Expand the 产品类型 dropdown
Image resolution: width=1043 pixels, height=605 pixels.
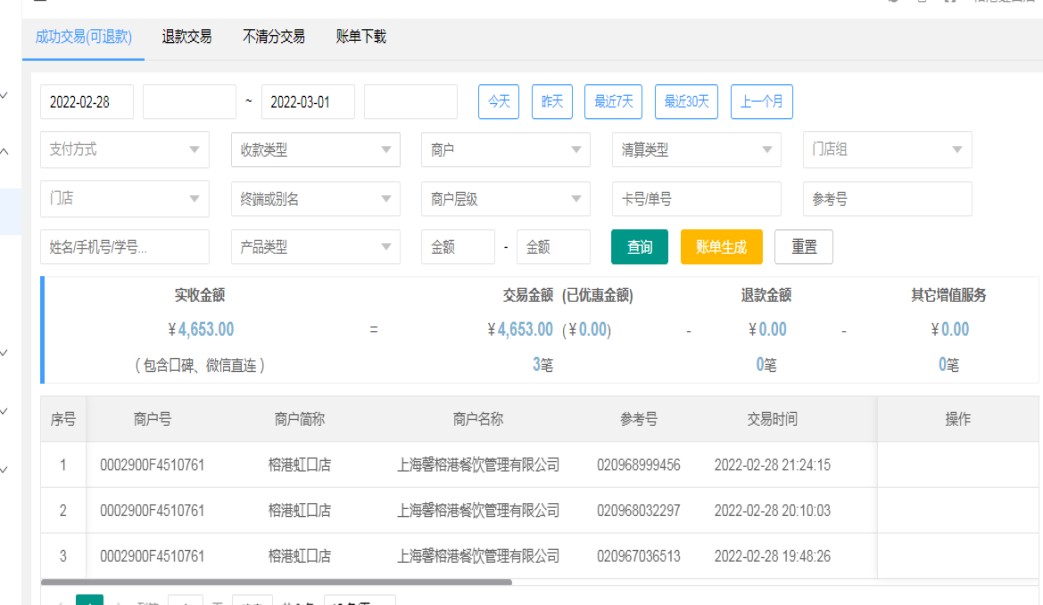[x=315, y=247]
